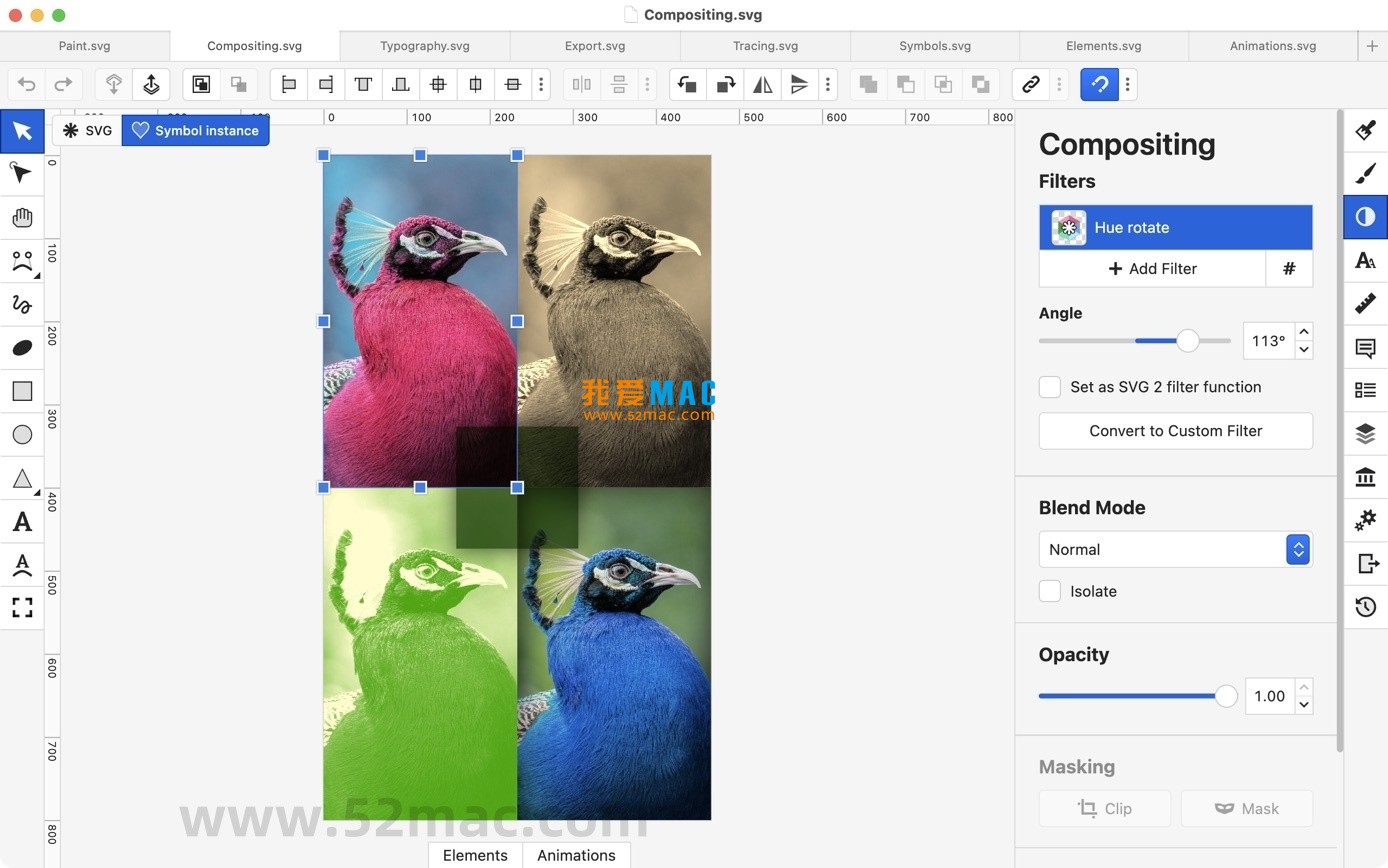The height and width of the screenshot is (868, 1388).
Task: Open the Animations bottom panel
Action: pyautogui.click(x=576, y=855)
